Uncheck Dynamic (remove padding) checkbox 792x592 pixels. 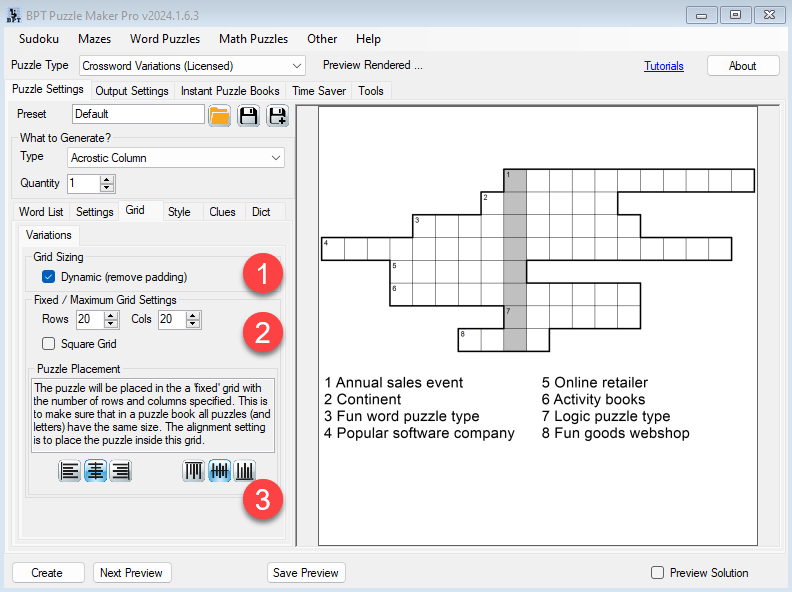pos(48,277)
